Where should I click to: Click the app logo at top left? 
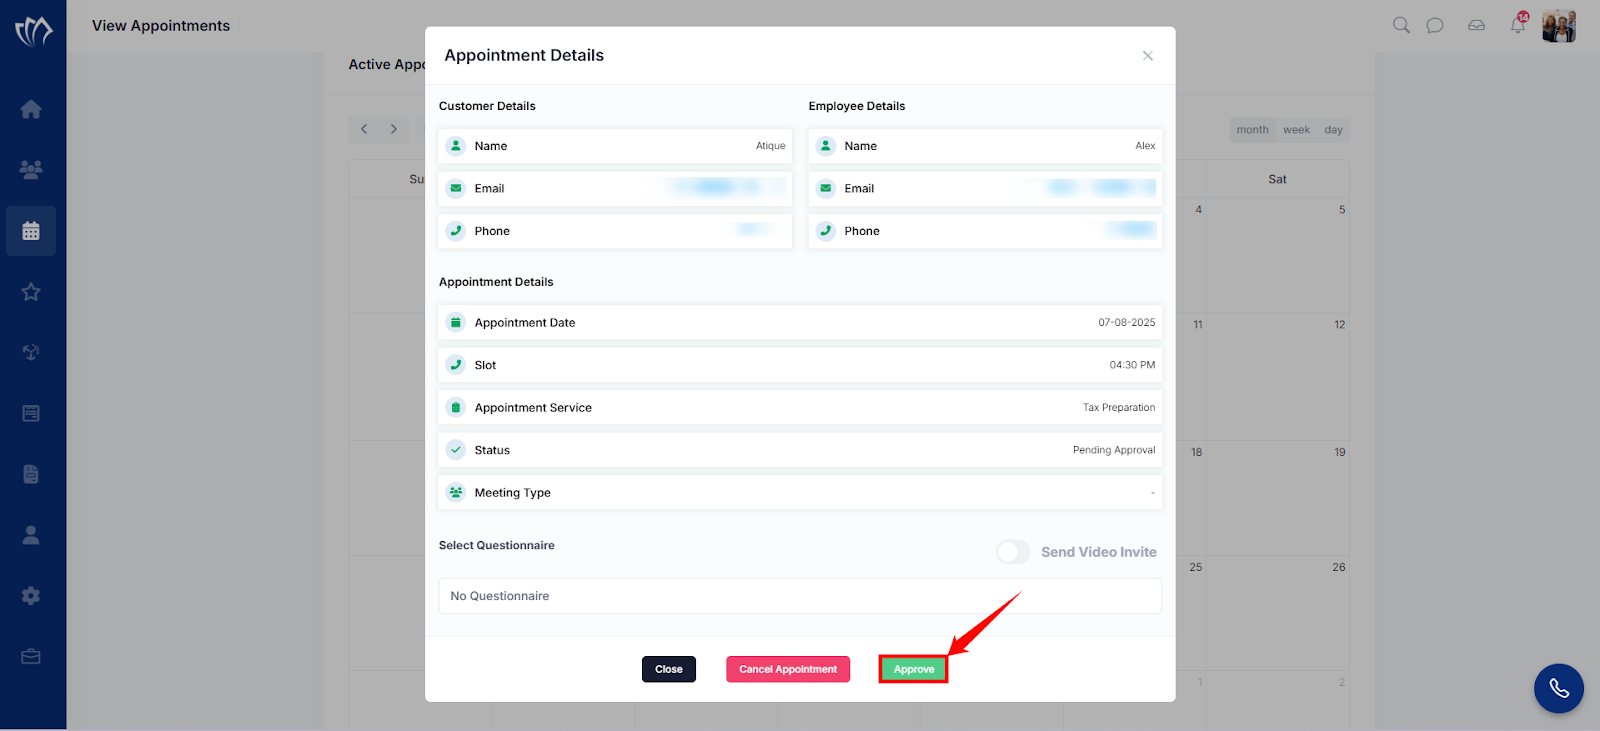[x=33, y=31]
